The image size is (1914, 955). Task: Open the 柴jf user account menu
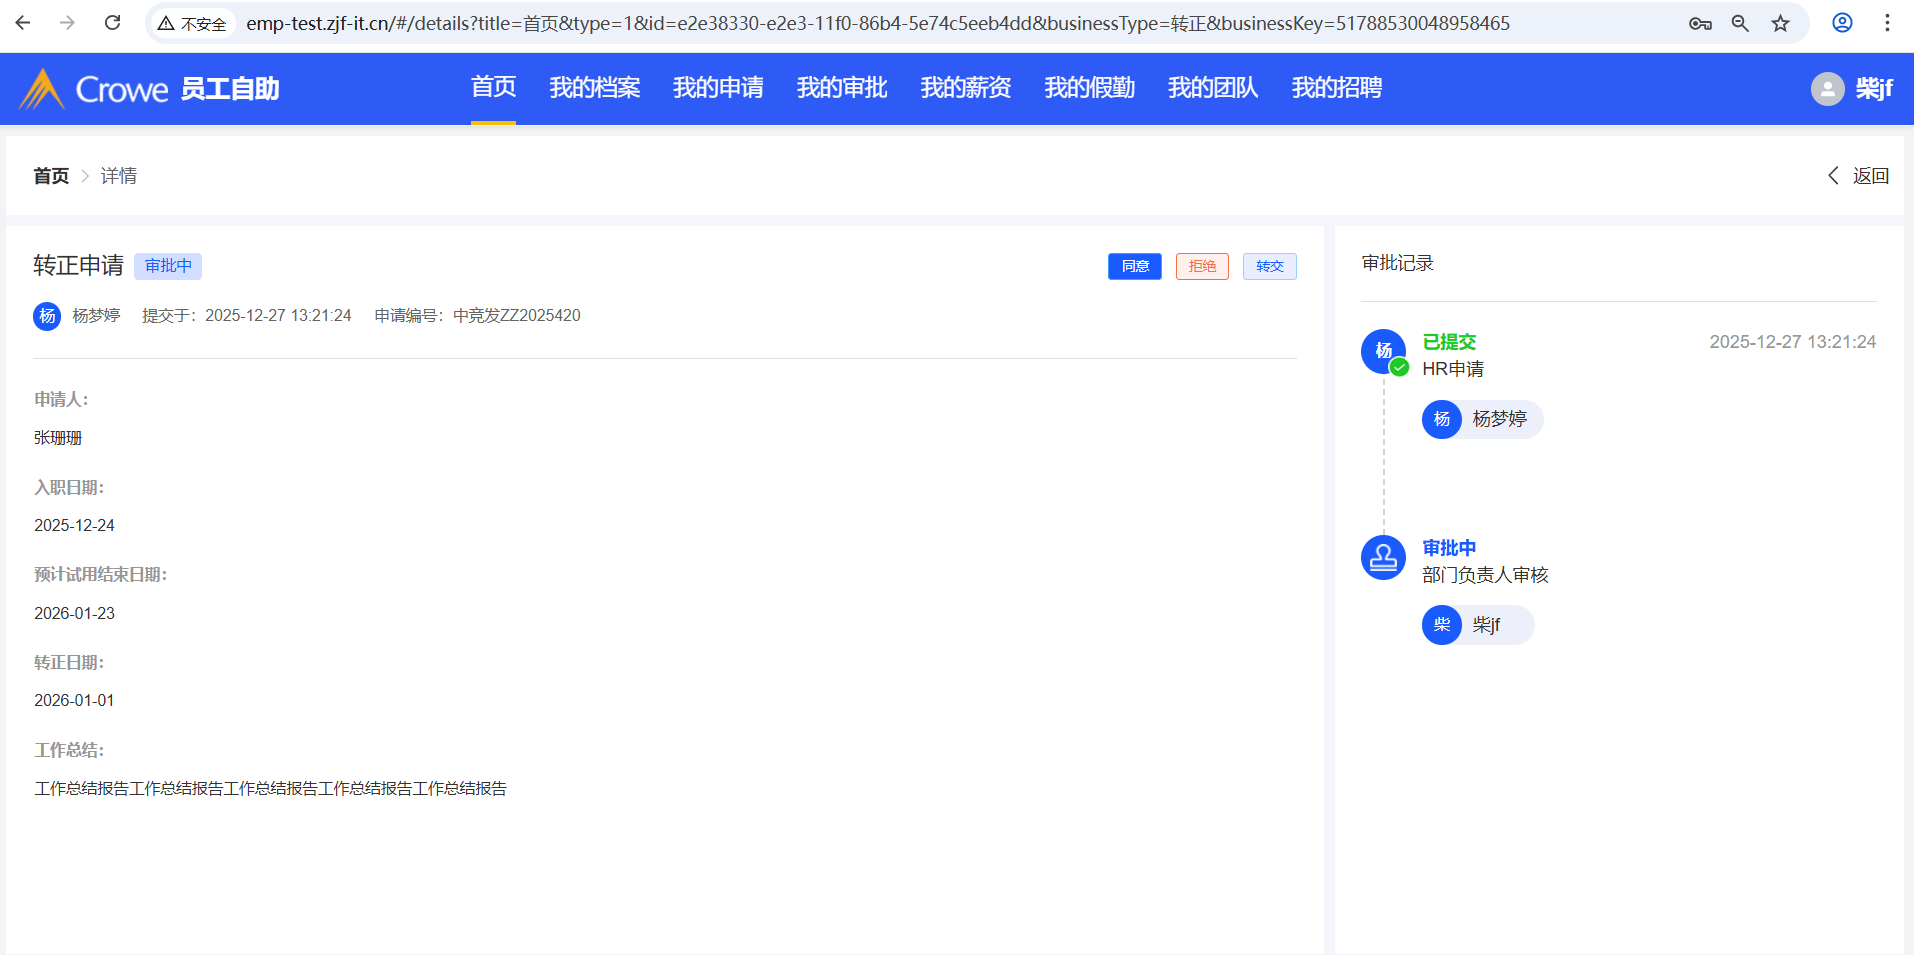(x=1853, y=89)
